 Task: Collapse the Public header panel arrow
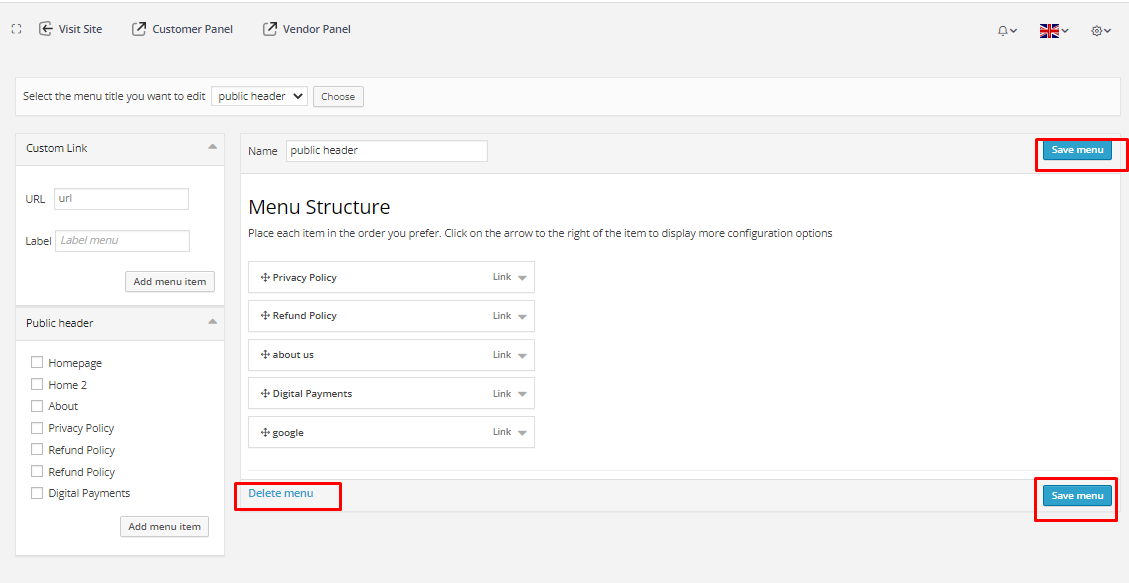(x=212, y=322)
